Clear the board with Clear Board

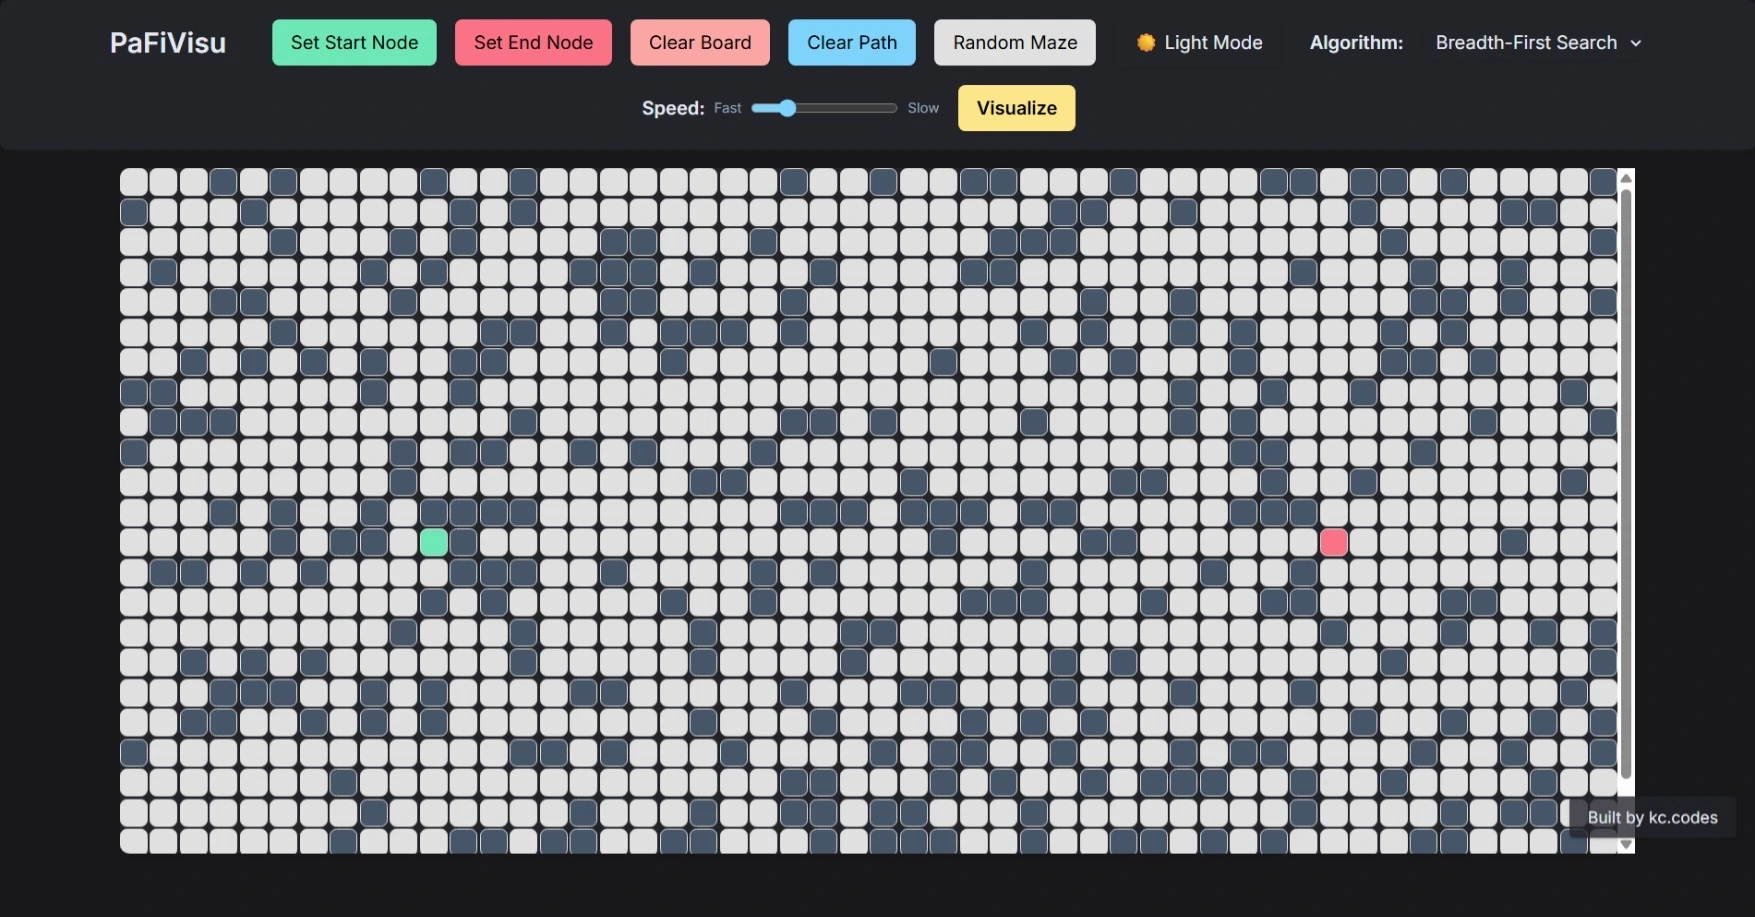point(700,43)
